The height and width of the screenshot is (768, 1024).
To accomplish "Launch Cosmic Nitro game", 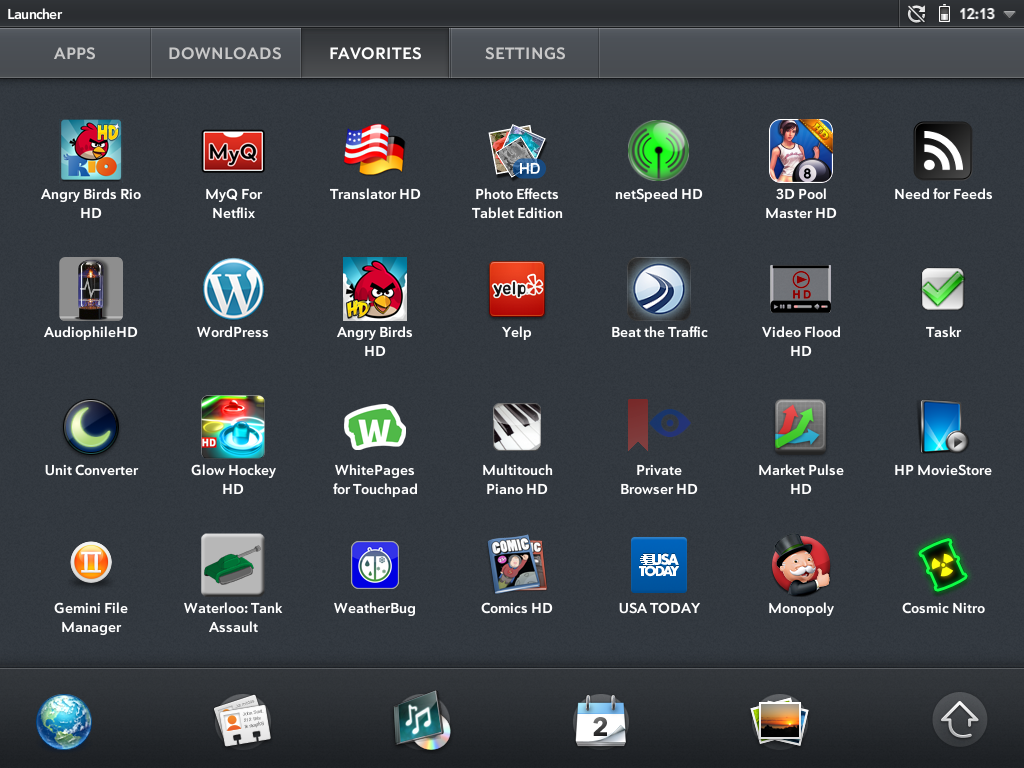I will [942, 565].
